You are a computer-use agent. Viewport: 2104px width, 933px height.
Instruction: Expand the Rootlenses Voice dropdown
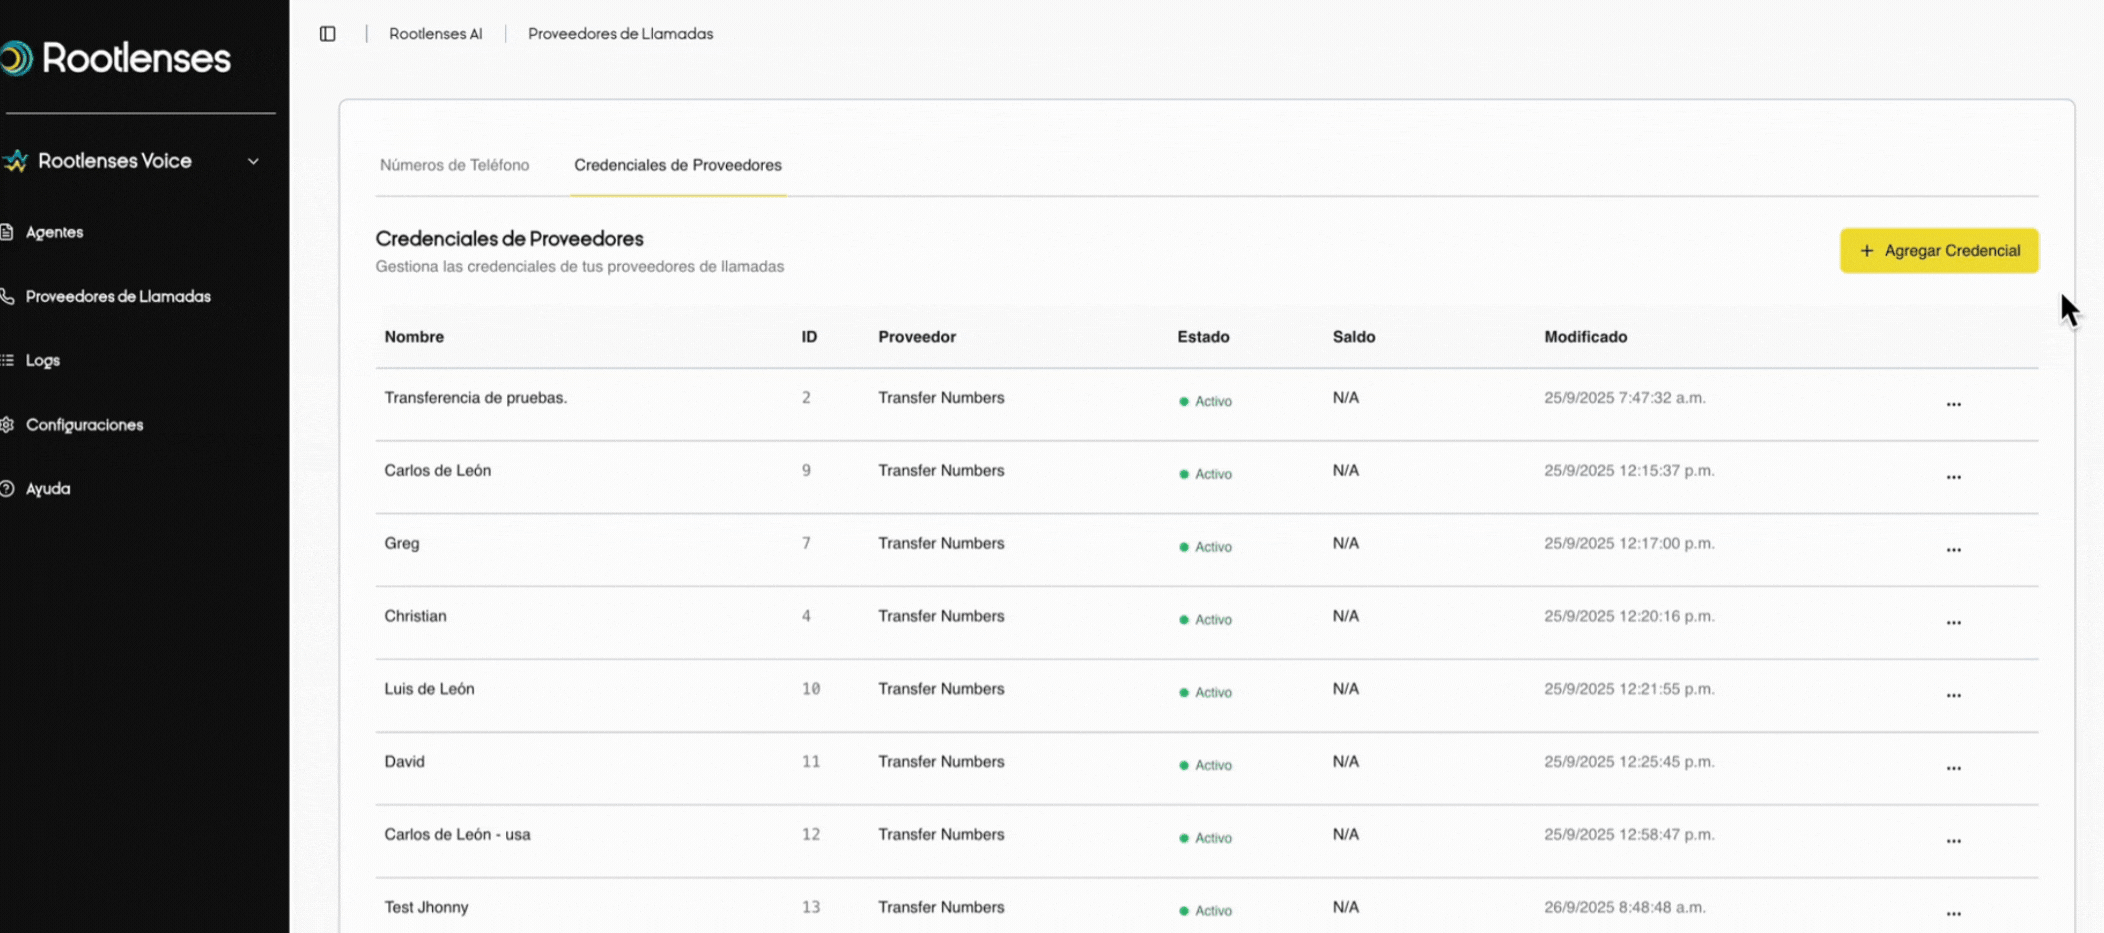(x=253, y=161)
